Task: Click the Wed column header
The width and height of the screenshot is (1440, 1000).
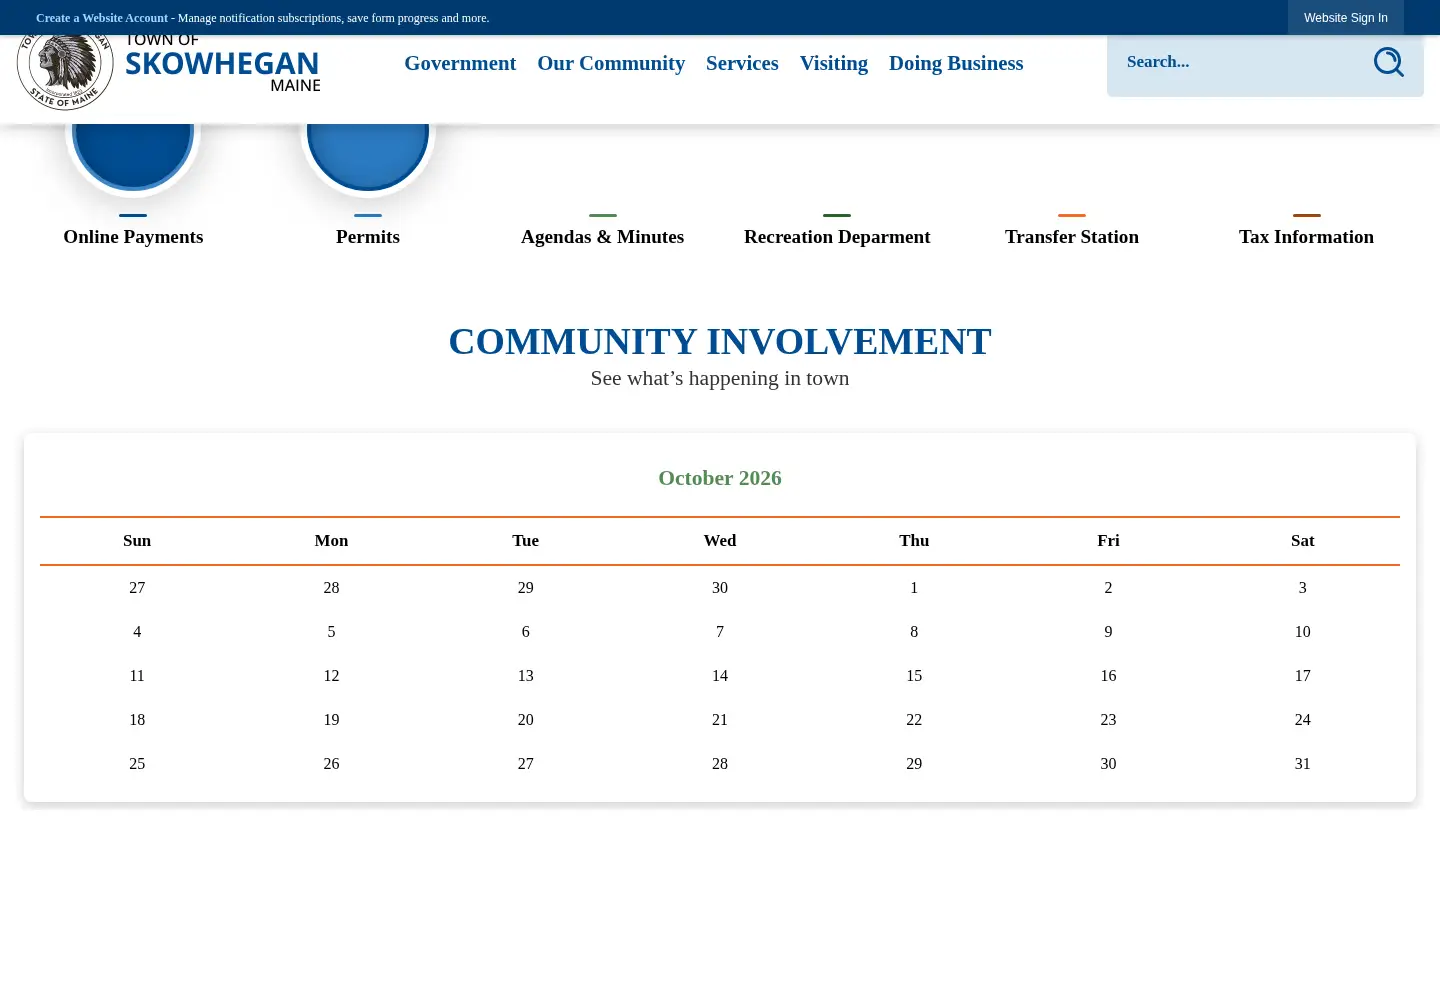Action: tap(720, 541)
